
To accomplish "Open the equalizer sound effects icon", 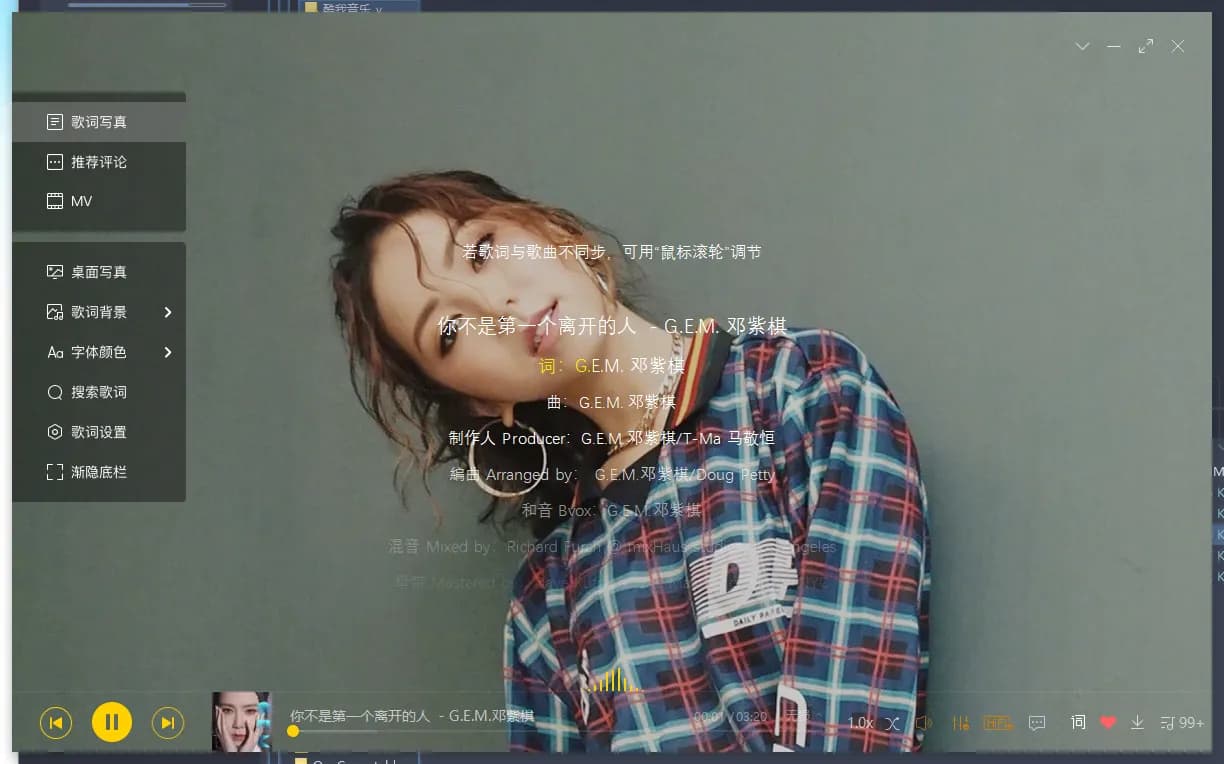I will coord(961,723).
